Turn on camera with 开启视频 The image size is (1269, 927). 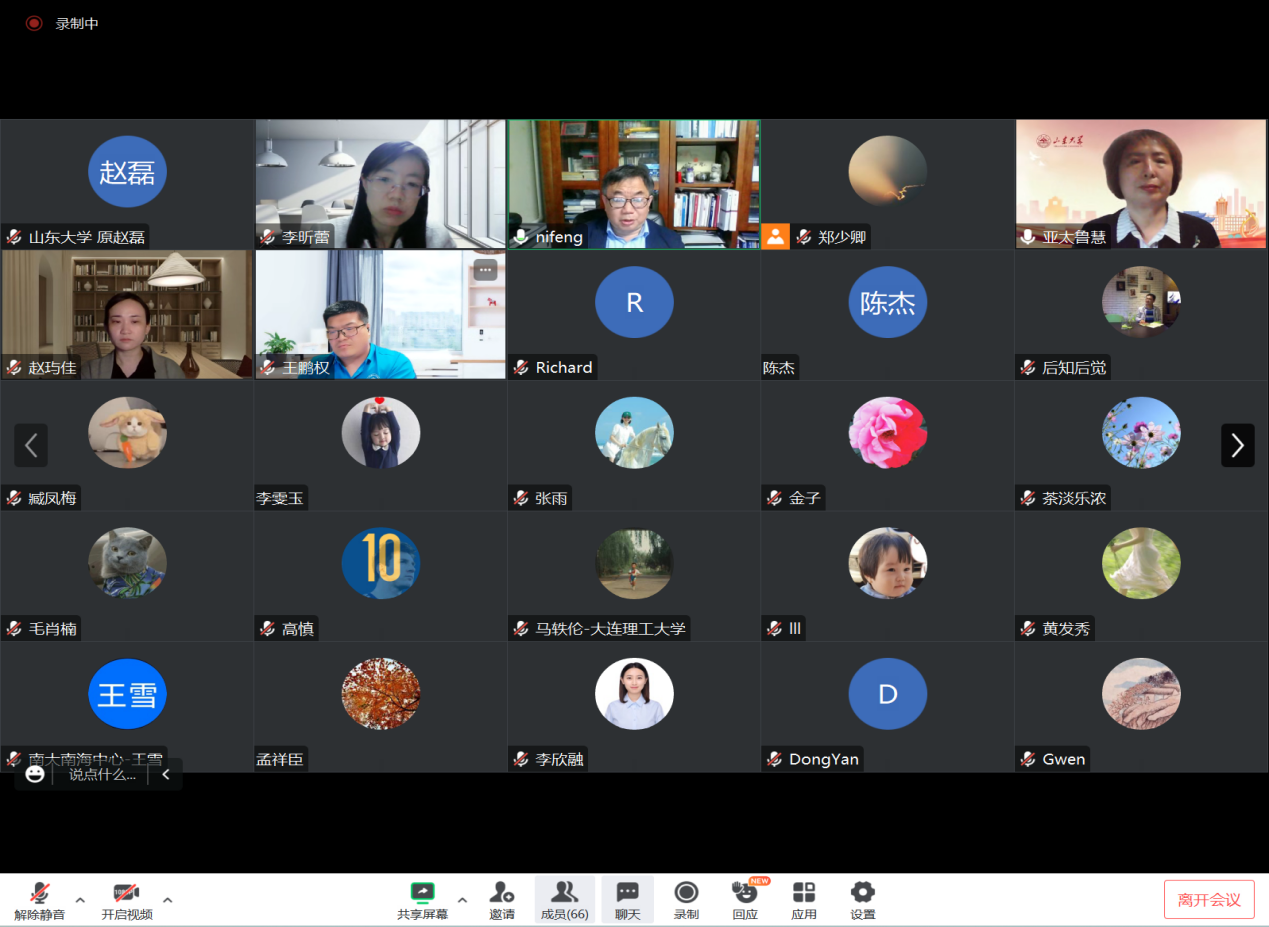[126, 893]
